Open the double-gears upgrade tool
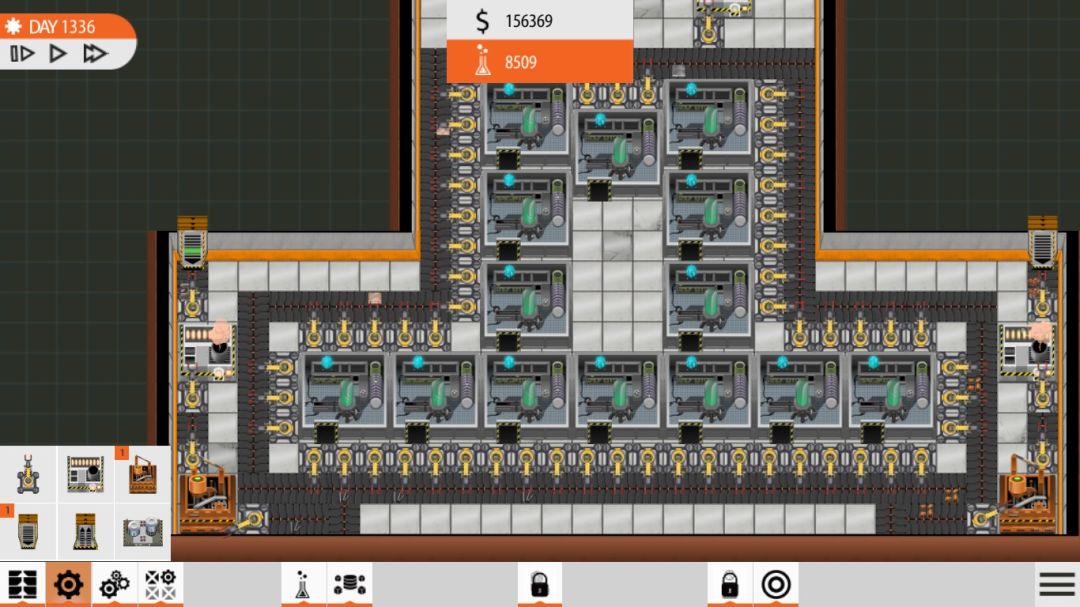Screen dimensions: 1080x607 point(112,585)
